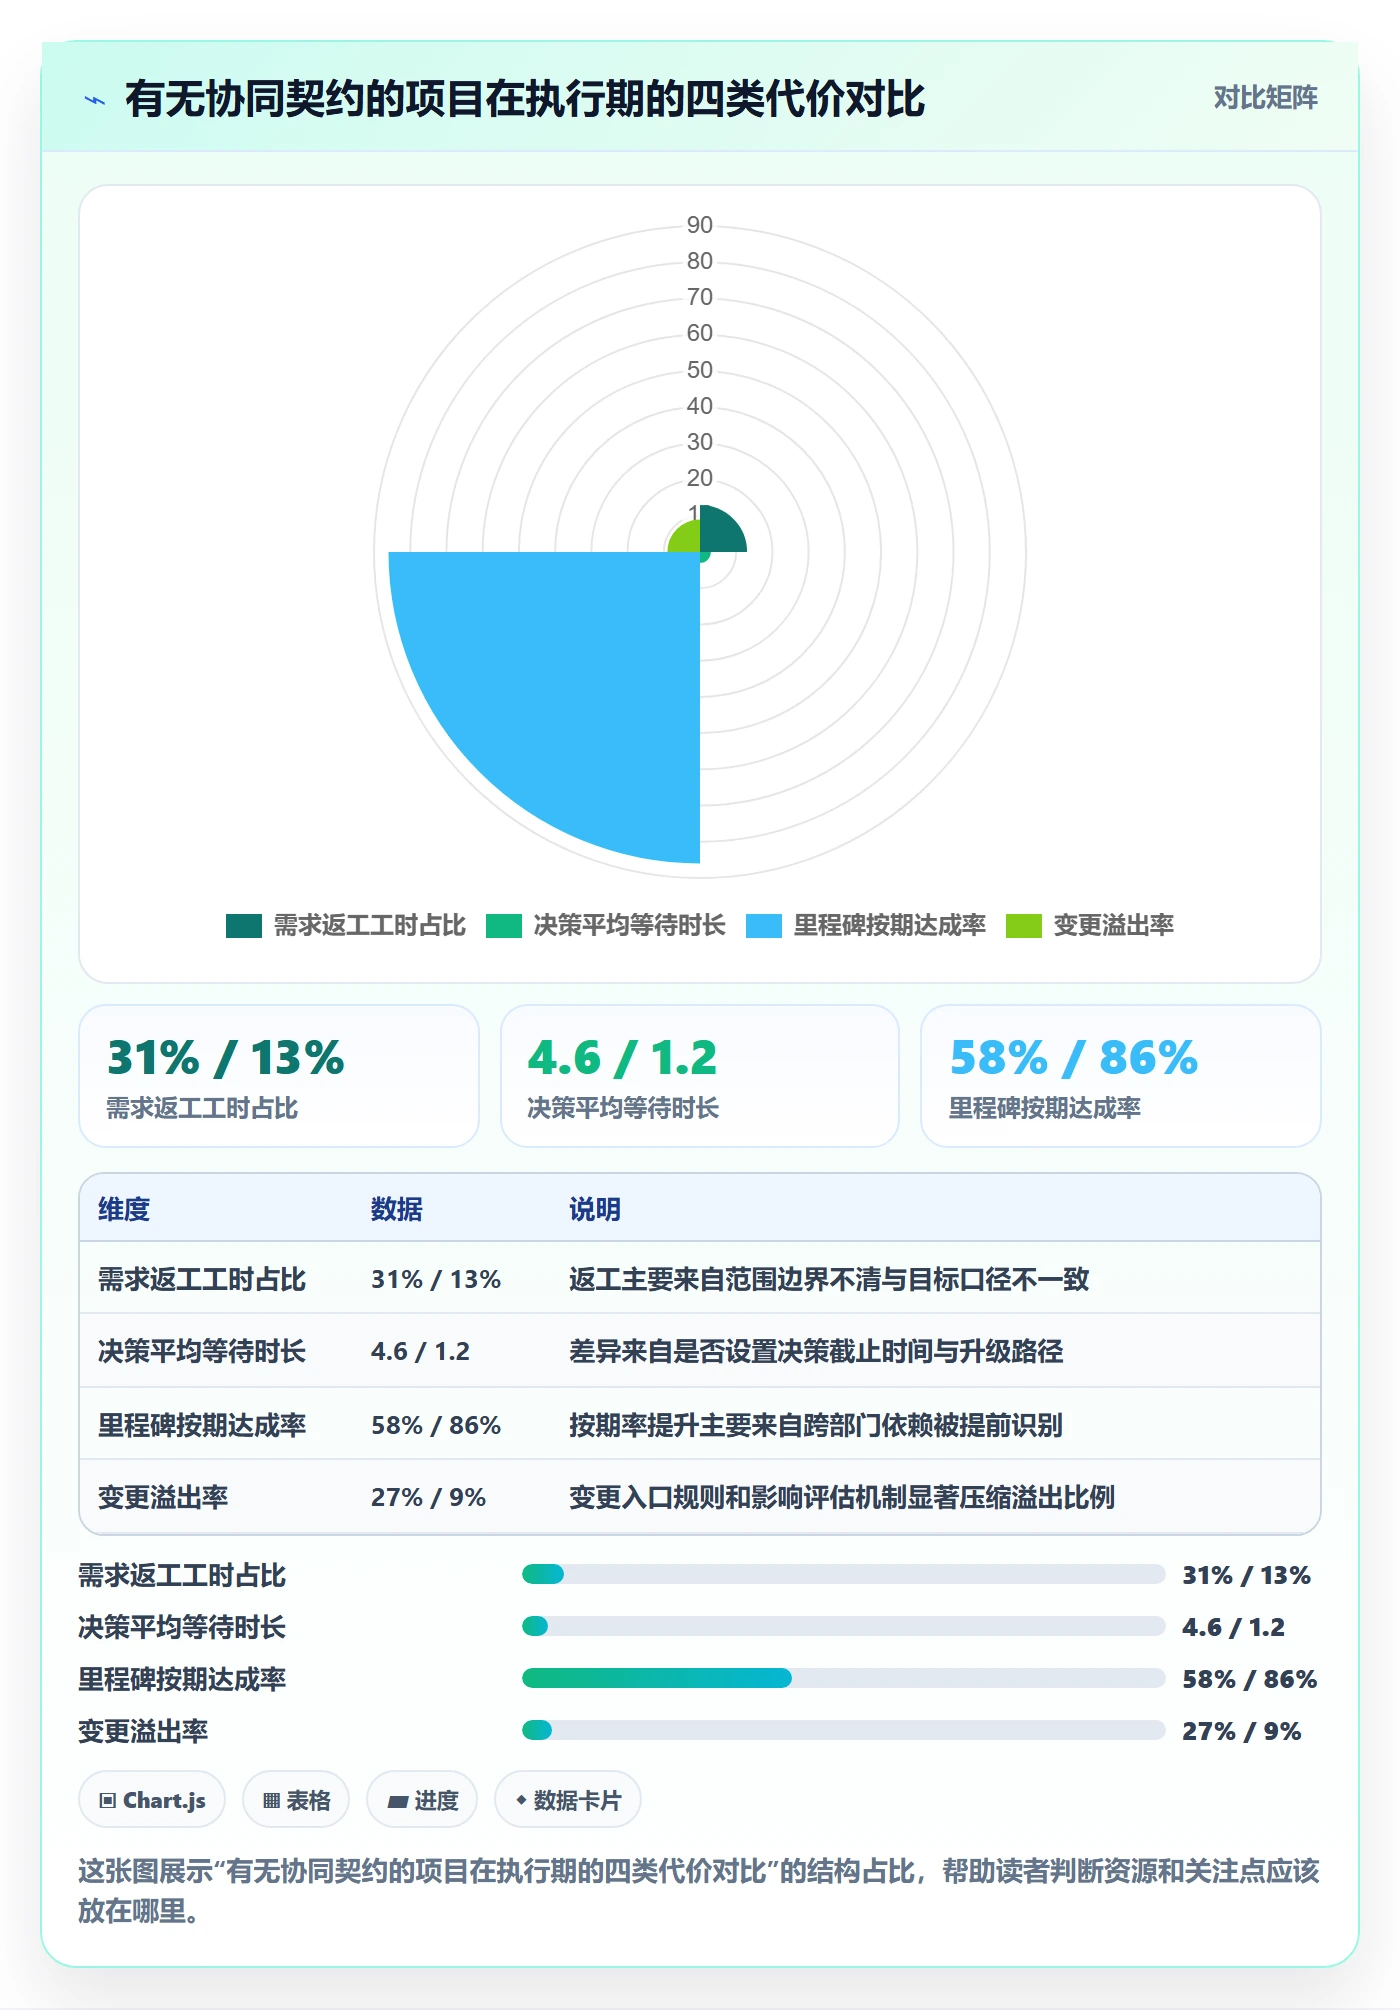Click the 进度 chip bar icon
Image resolution: width=1400 pixels, height=2010 pixels.
(x=398, y=1802)
